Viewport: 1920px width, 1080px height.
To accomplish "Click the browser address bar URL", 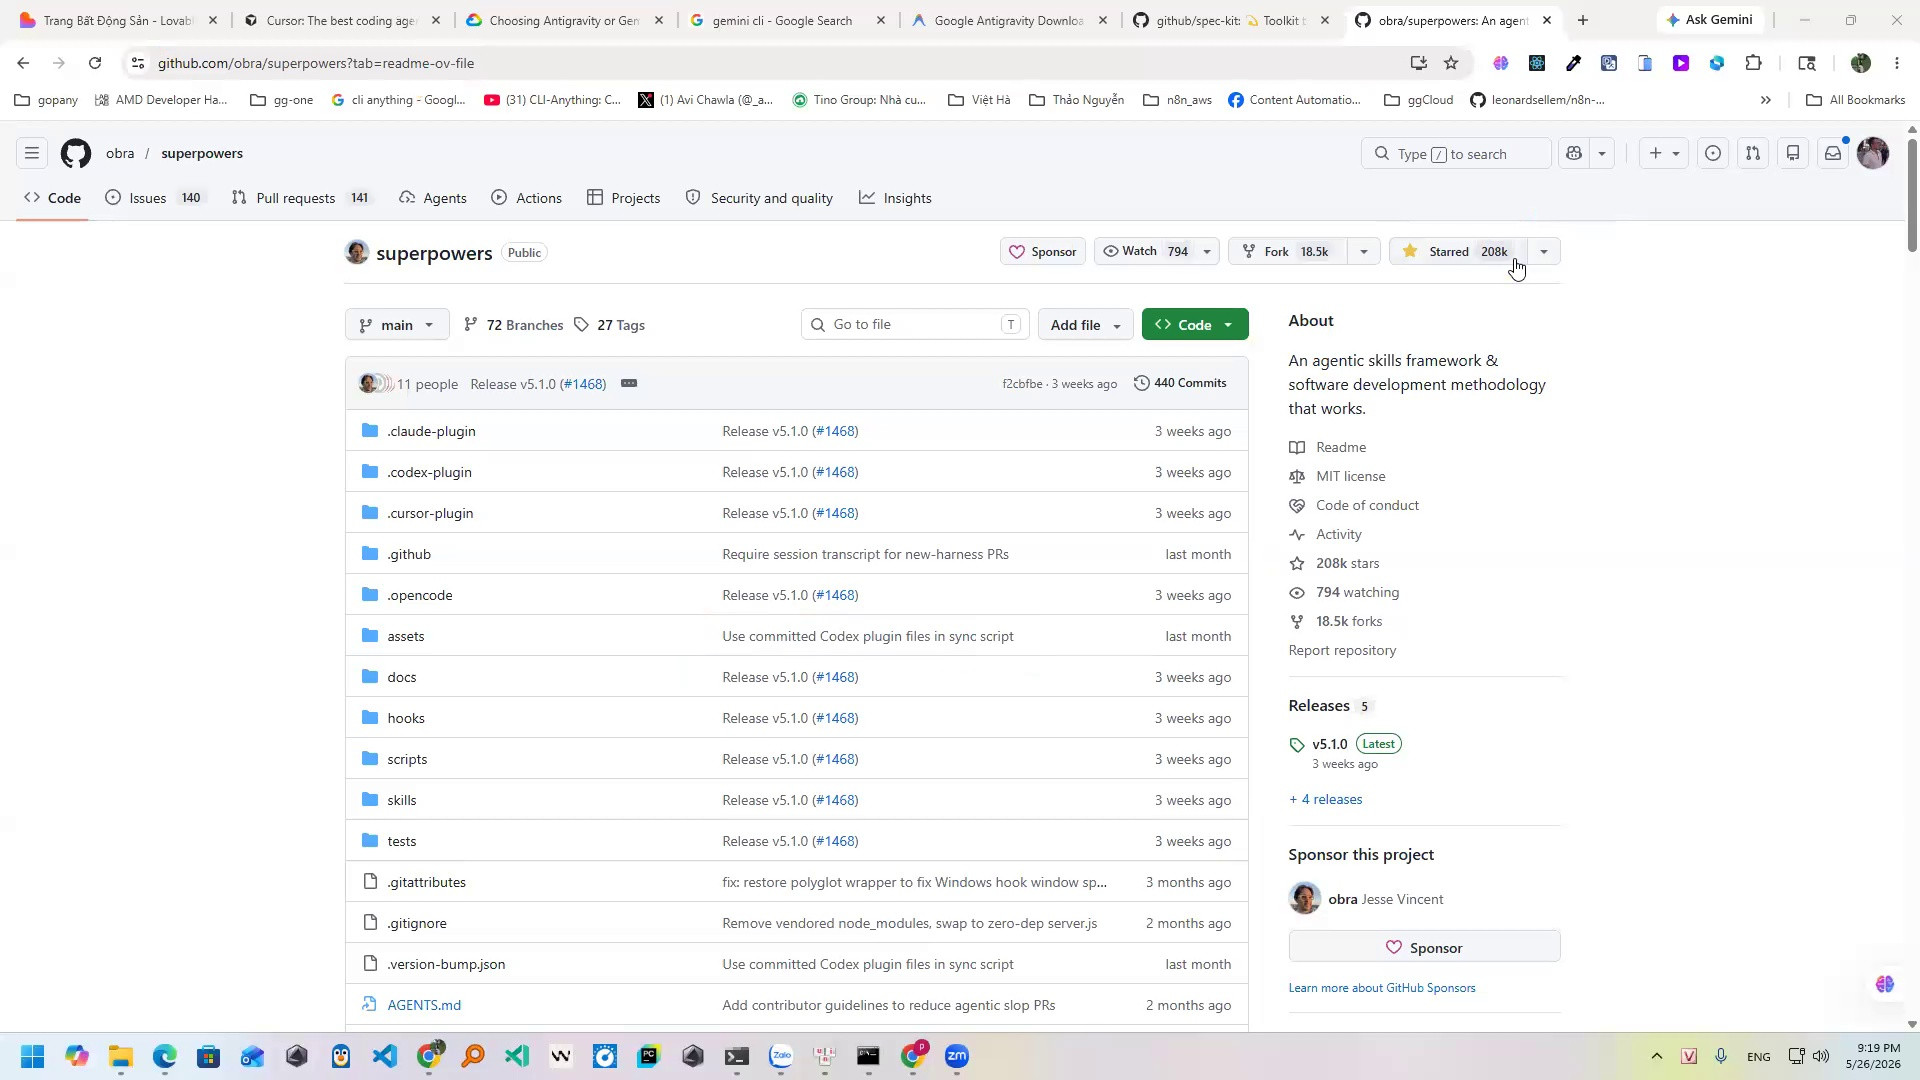I will click(x=316, y=63).
